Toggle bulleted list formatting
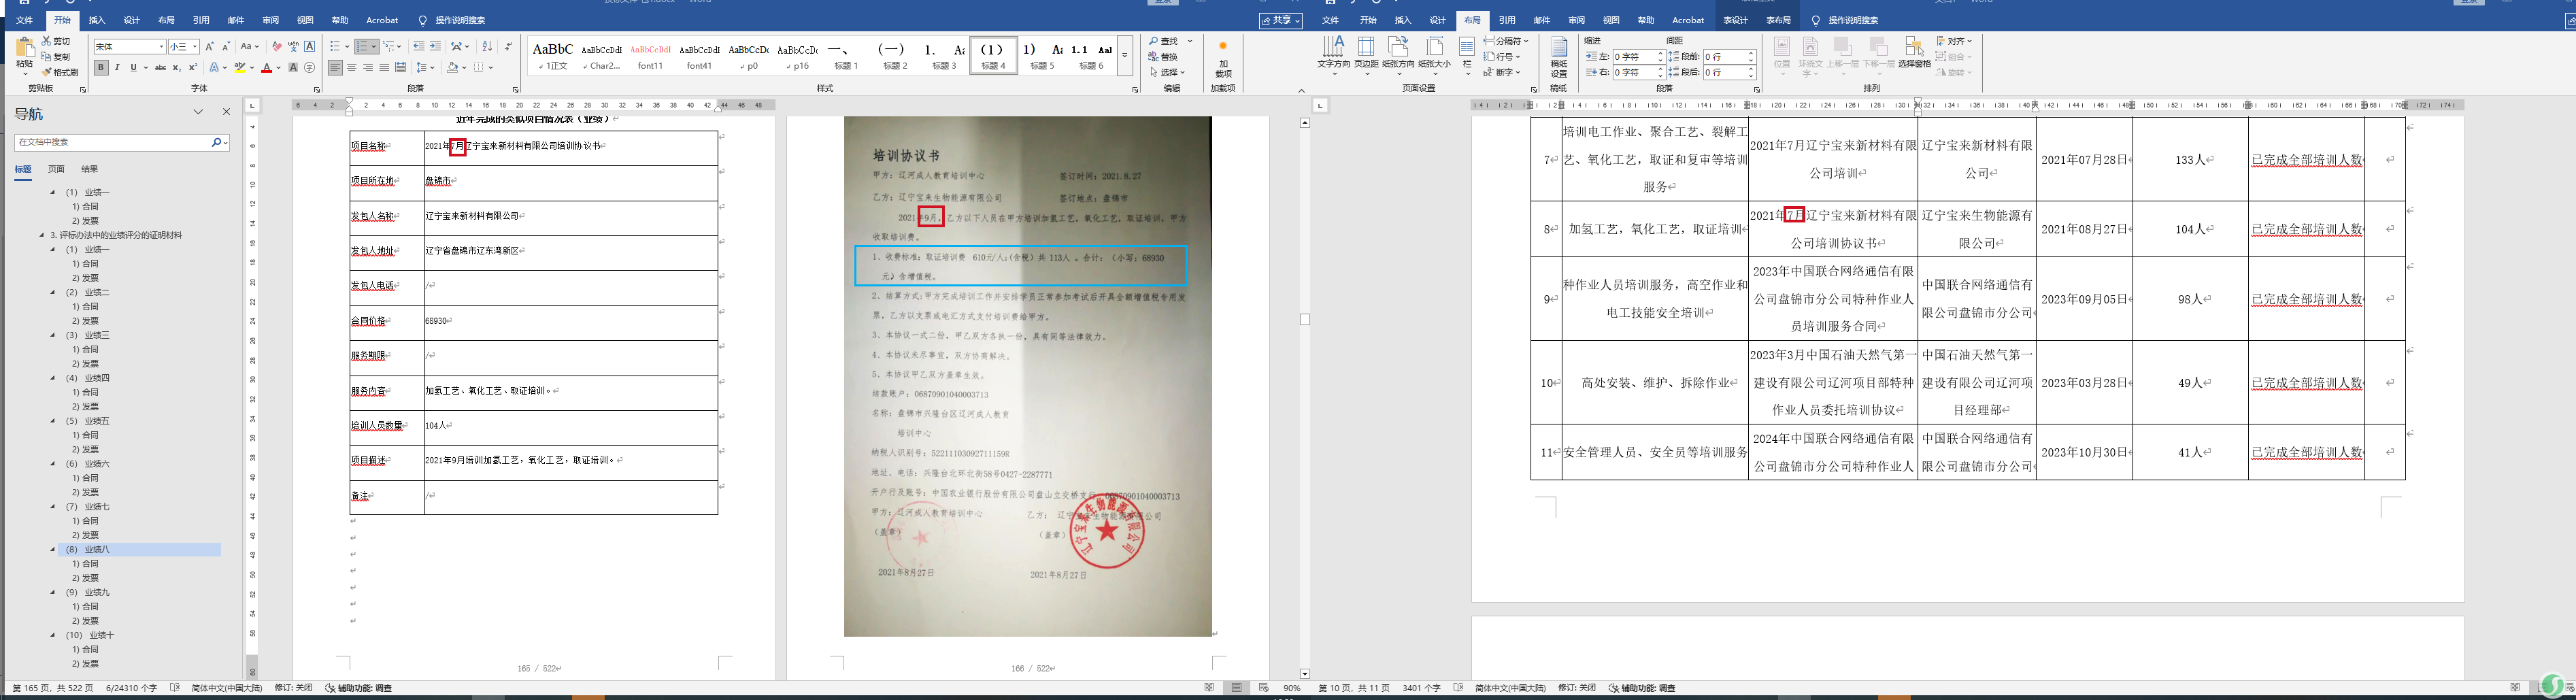This screenshot has width=2576, height=700. pyautogui.click(x=335, y=46)
